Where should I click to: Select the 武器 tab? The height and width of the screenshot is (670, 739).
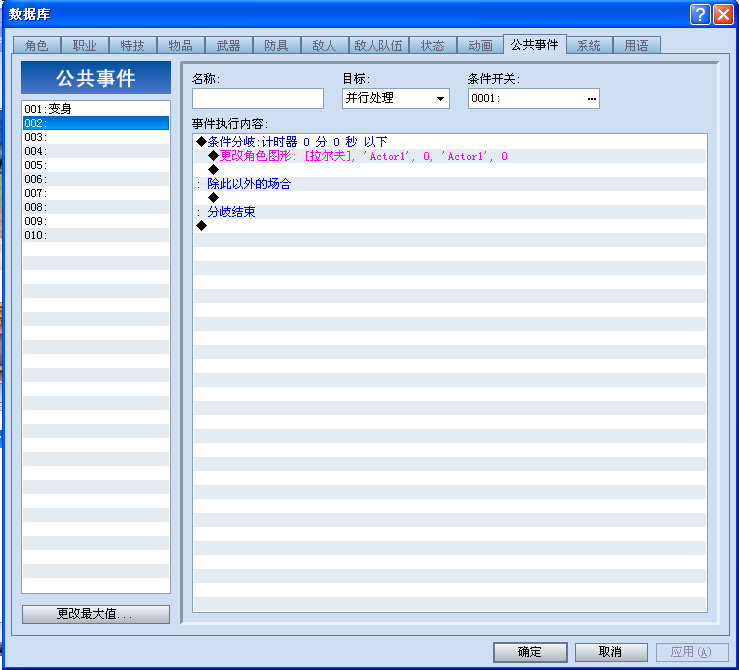229,45
